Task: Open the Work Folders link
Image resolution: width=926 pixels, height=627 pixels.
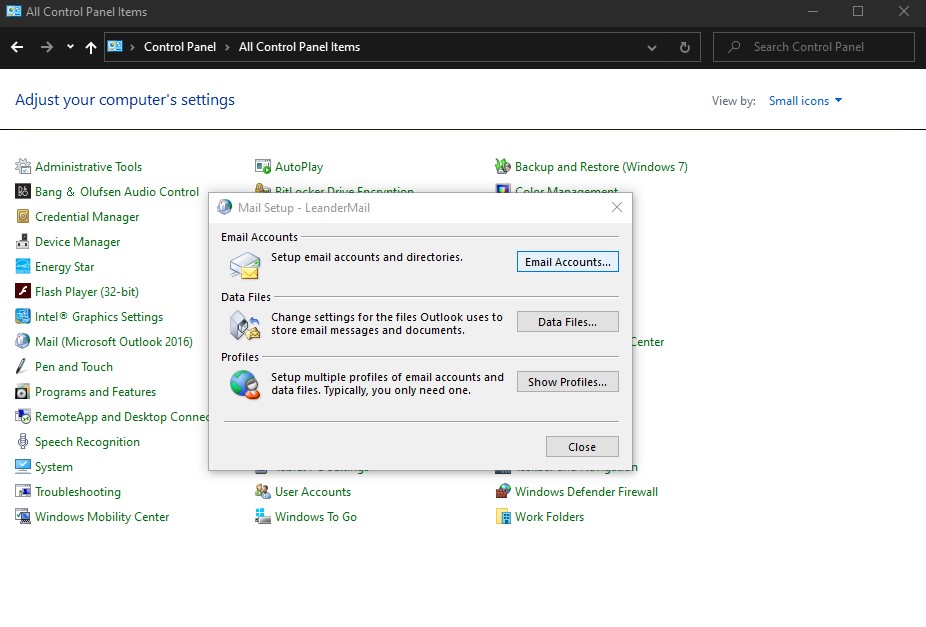Action: 549,517
